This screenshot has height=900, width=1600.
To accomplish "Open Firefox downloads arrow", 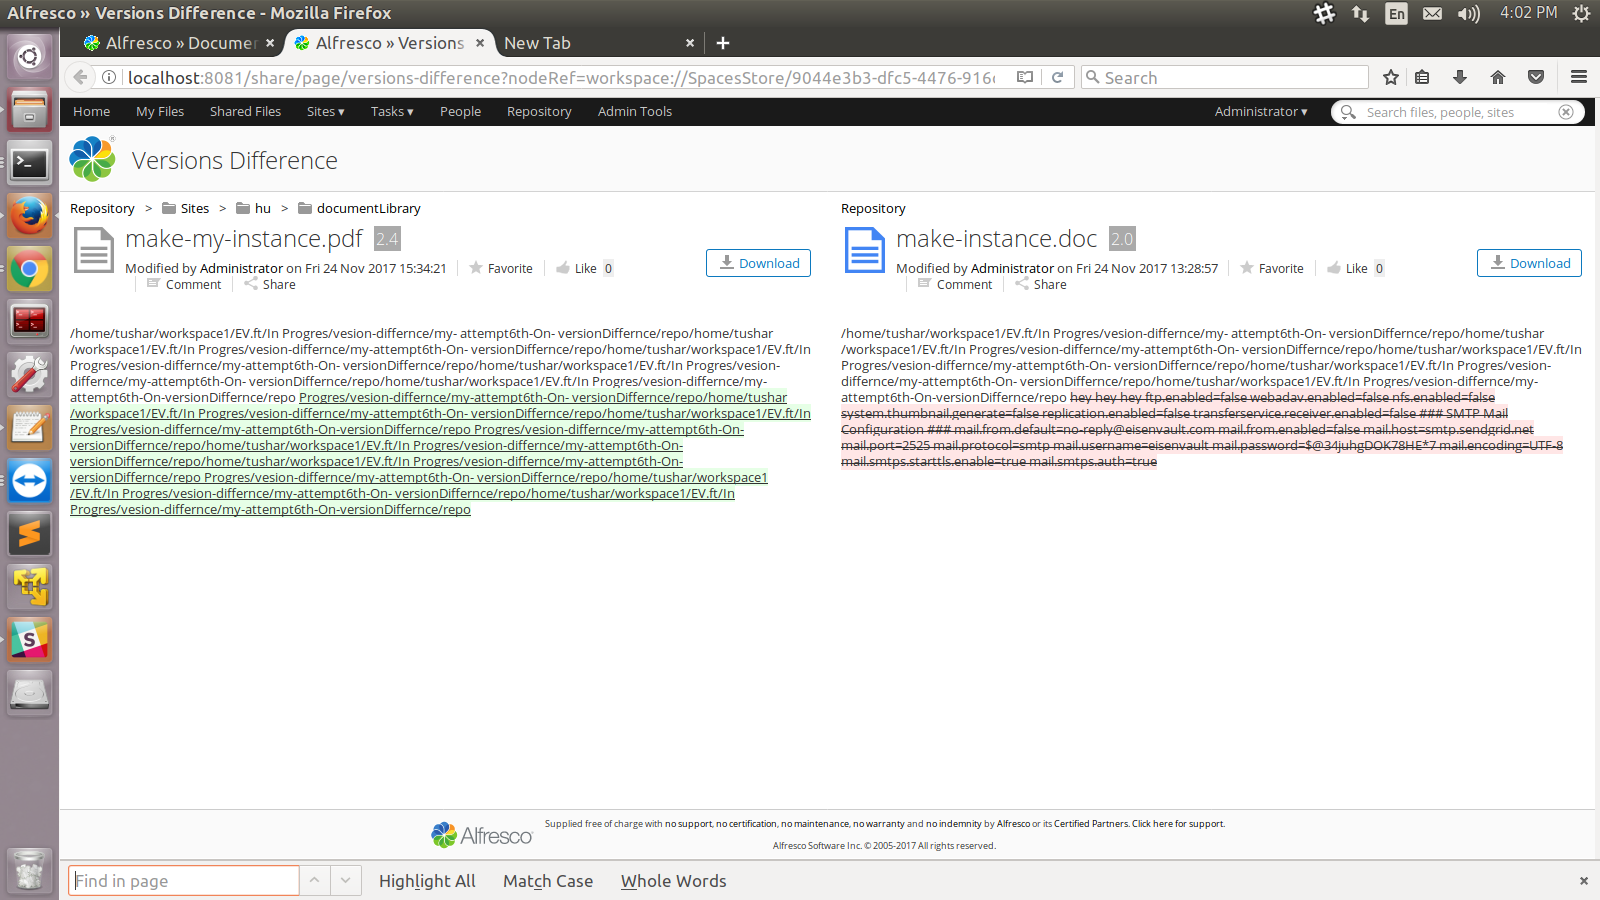I will point(1460,77).
